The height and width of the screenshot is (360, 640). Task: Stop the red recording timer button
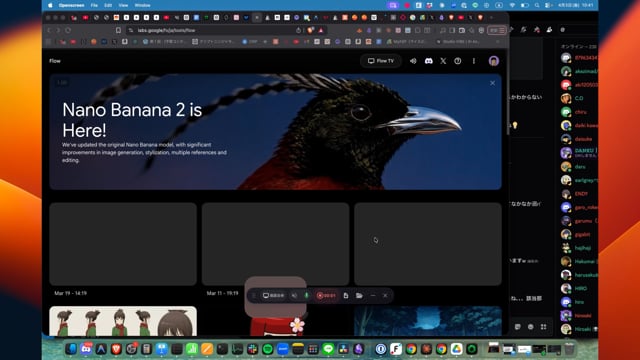coord(326,296)
